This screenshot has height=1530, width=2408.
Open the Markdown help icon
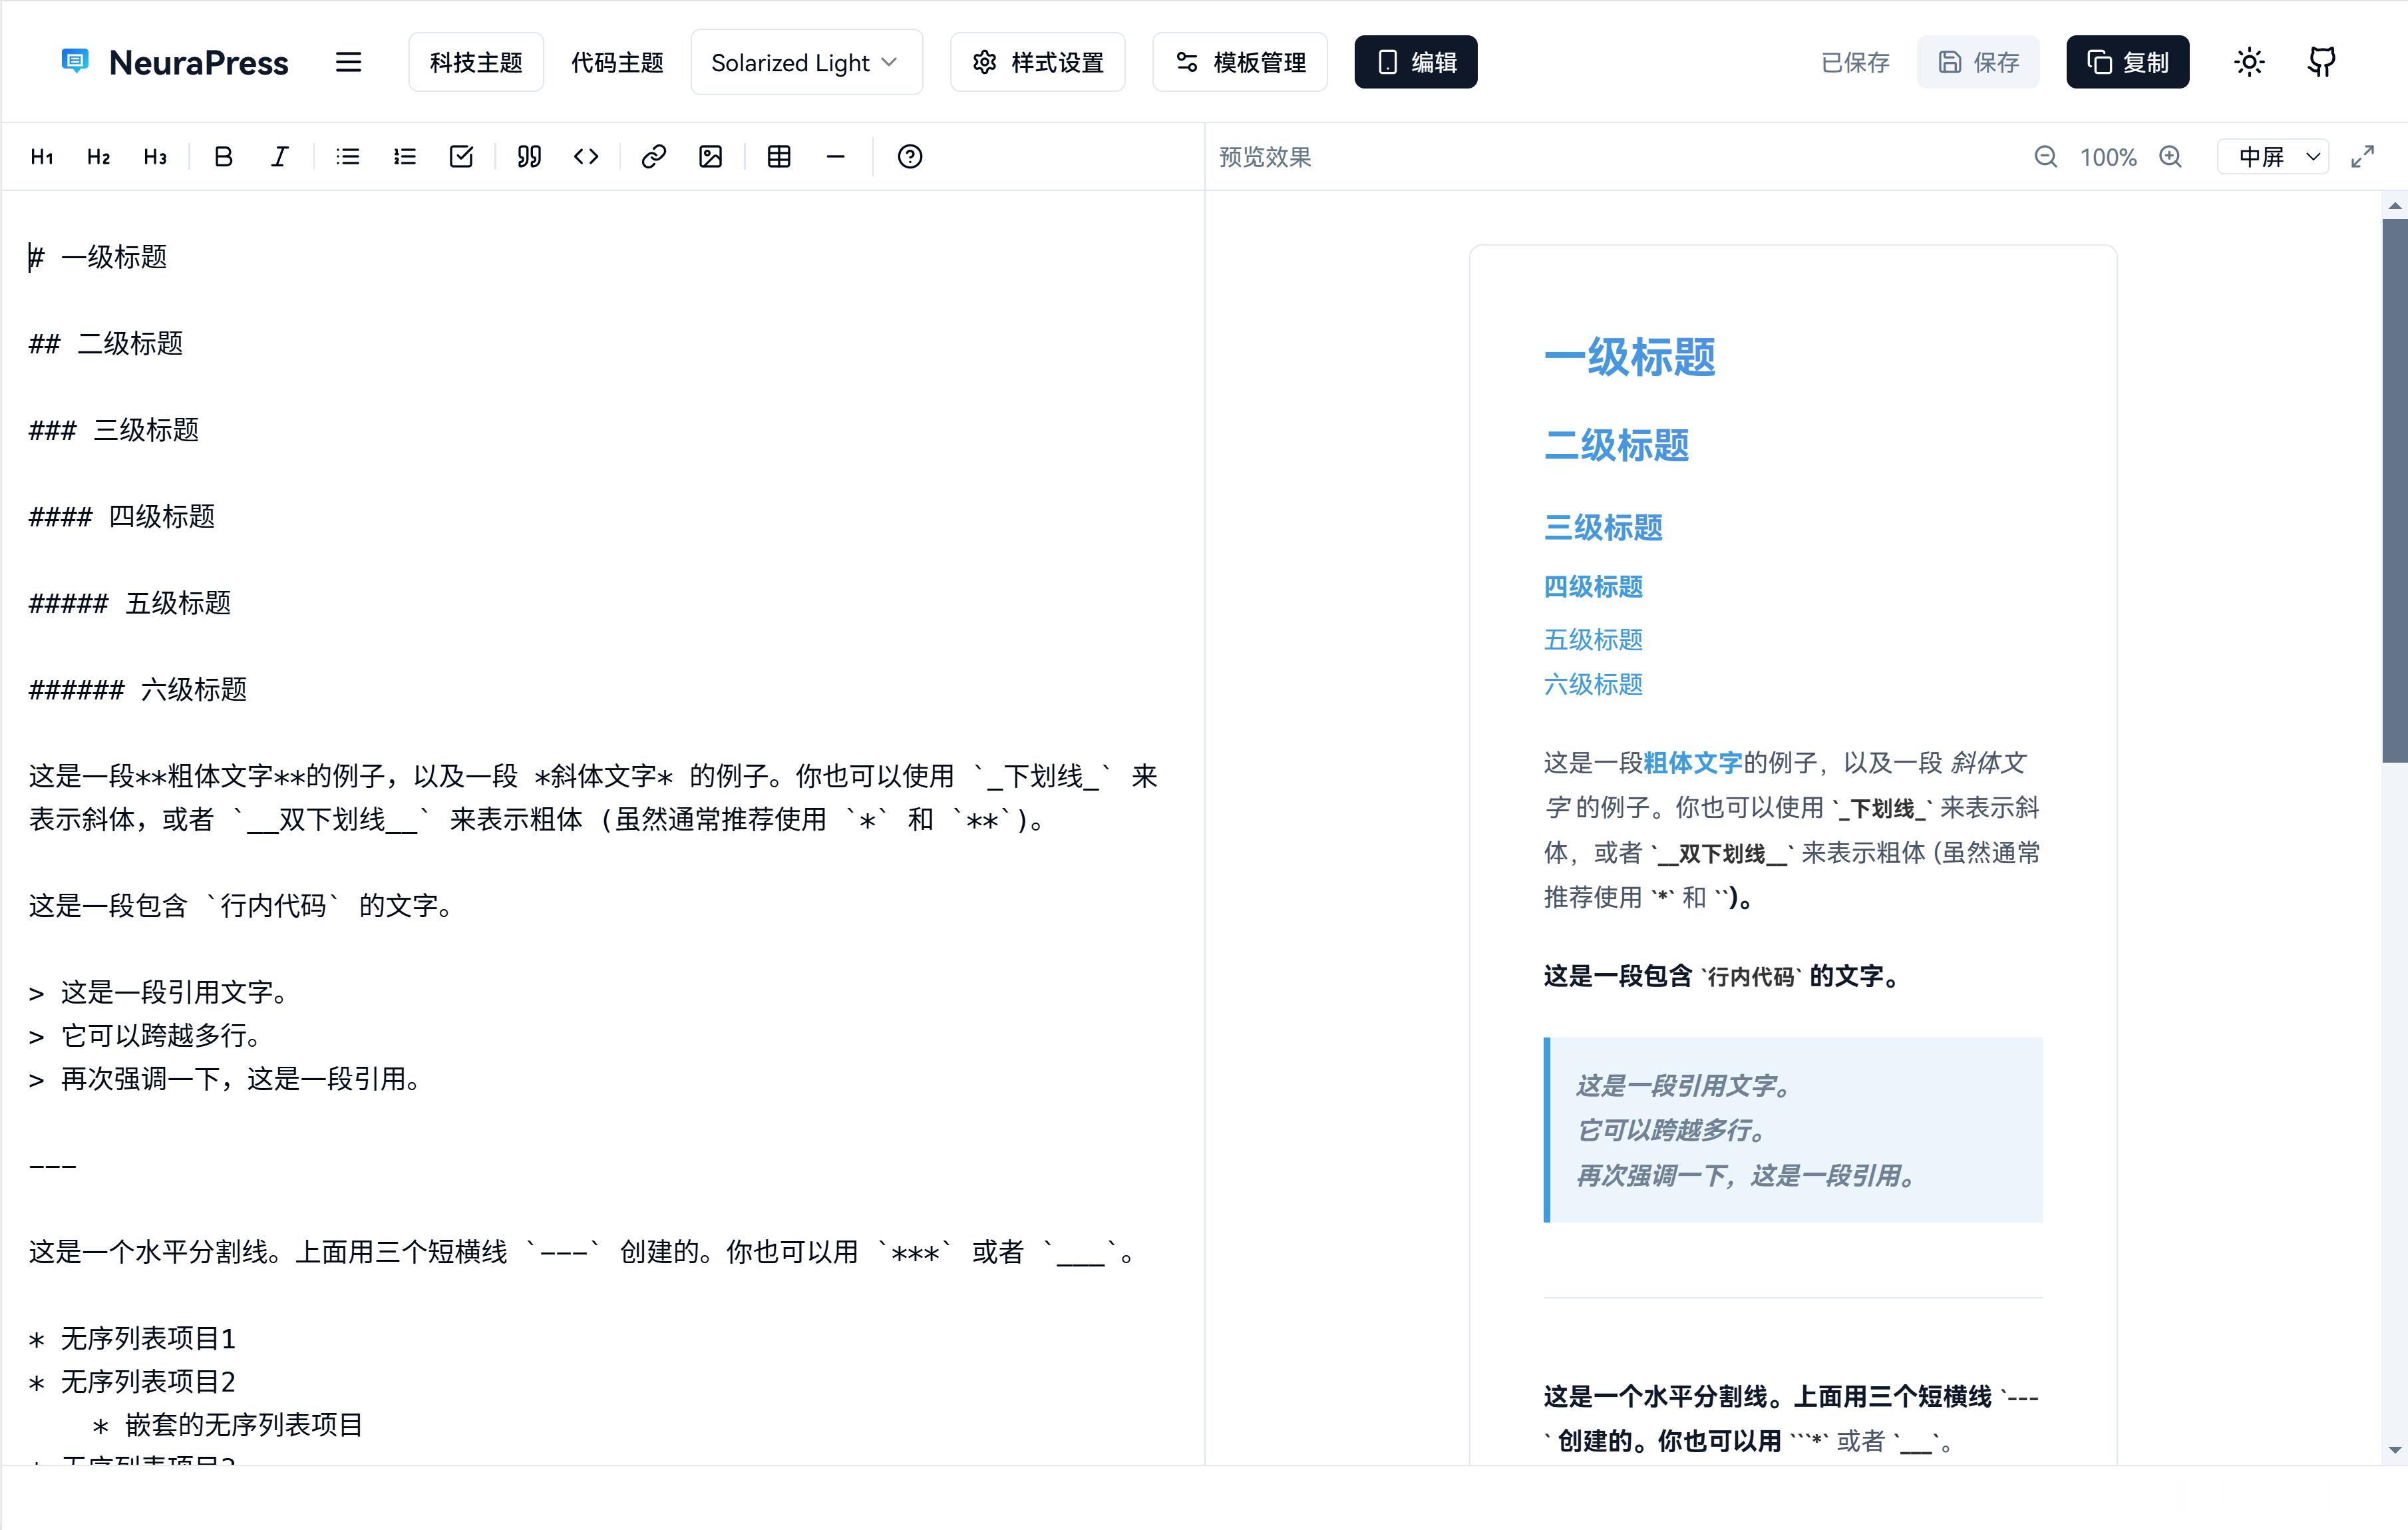910,157
